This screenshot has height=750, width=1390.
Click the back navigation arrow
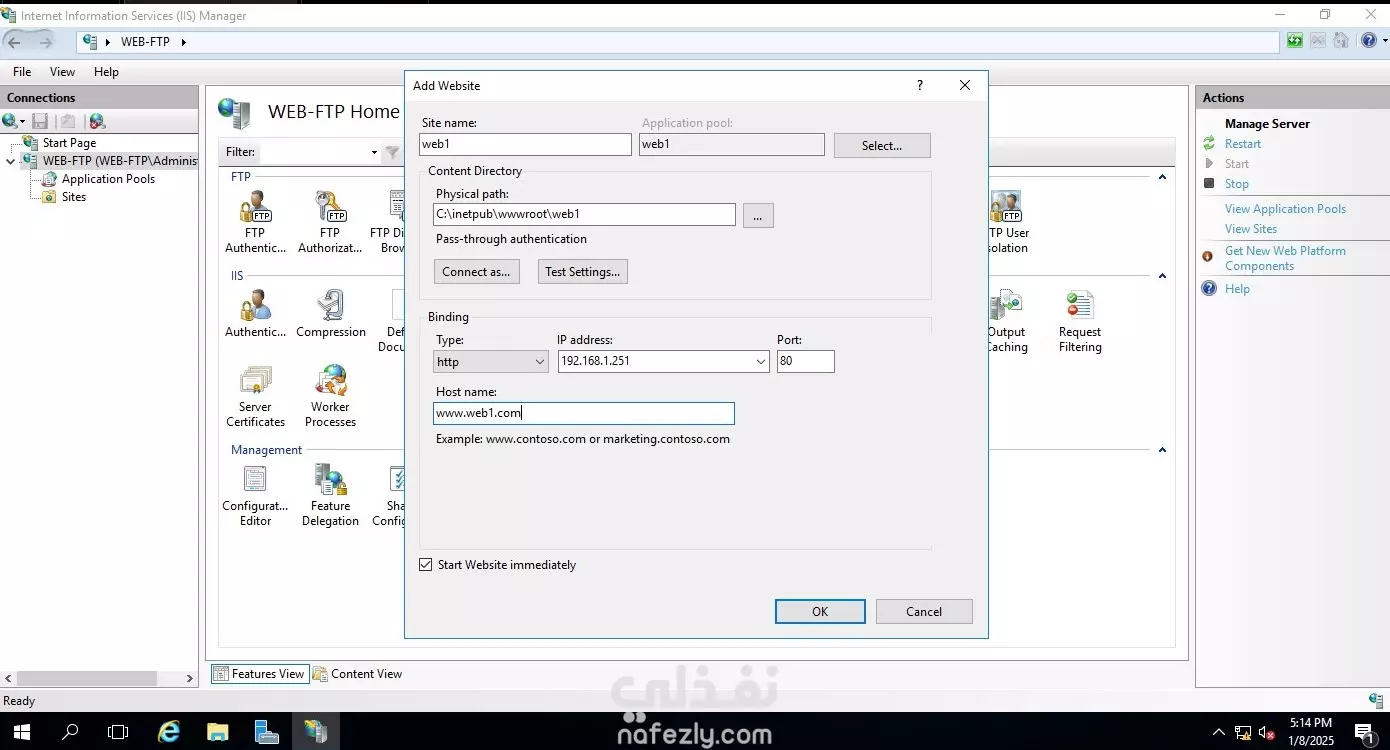point(14,42)
